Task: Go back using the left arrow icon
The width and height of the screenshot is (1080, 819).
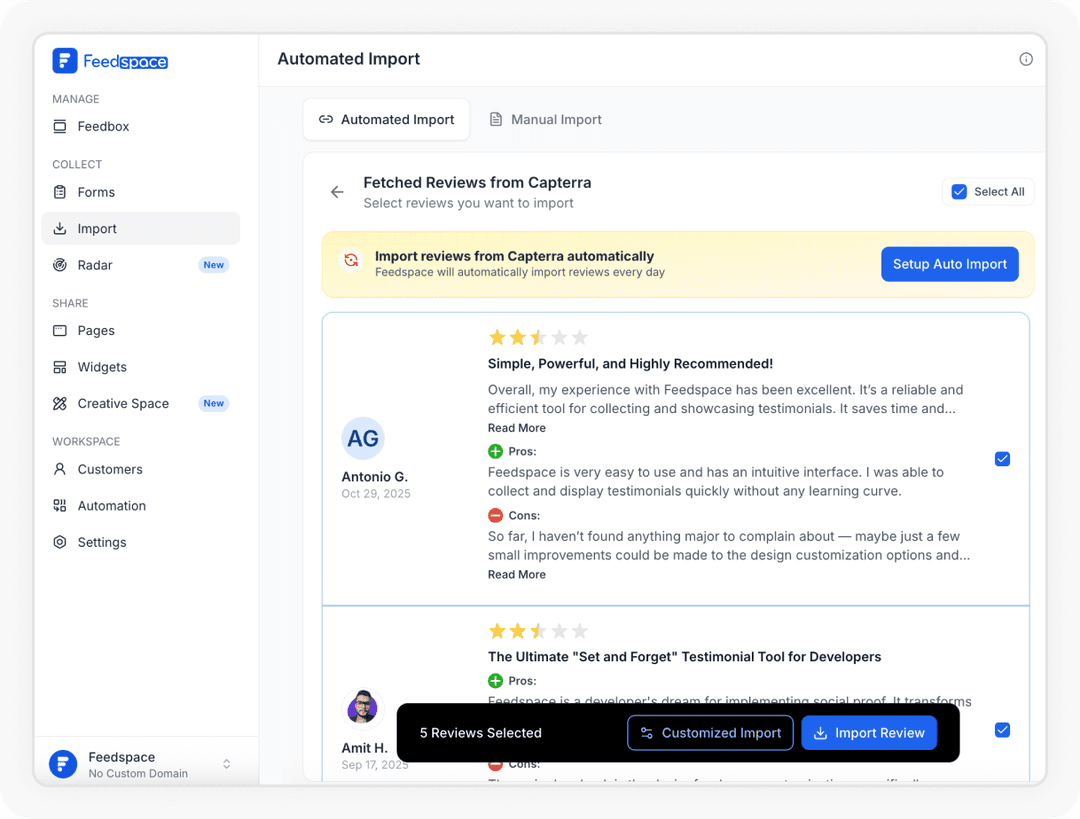Action: pyautogui.click(x=337, y=192)
